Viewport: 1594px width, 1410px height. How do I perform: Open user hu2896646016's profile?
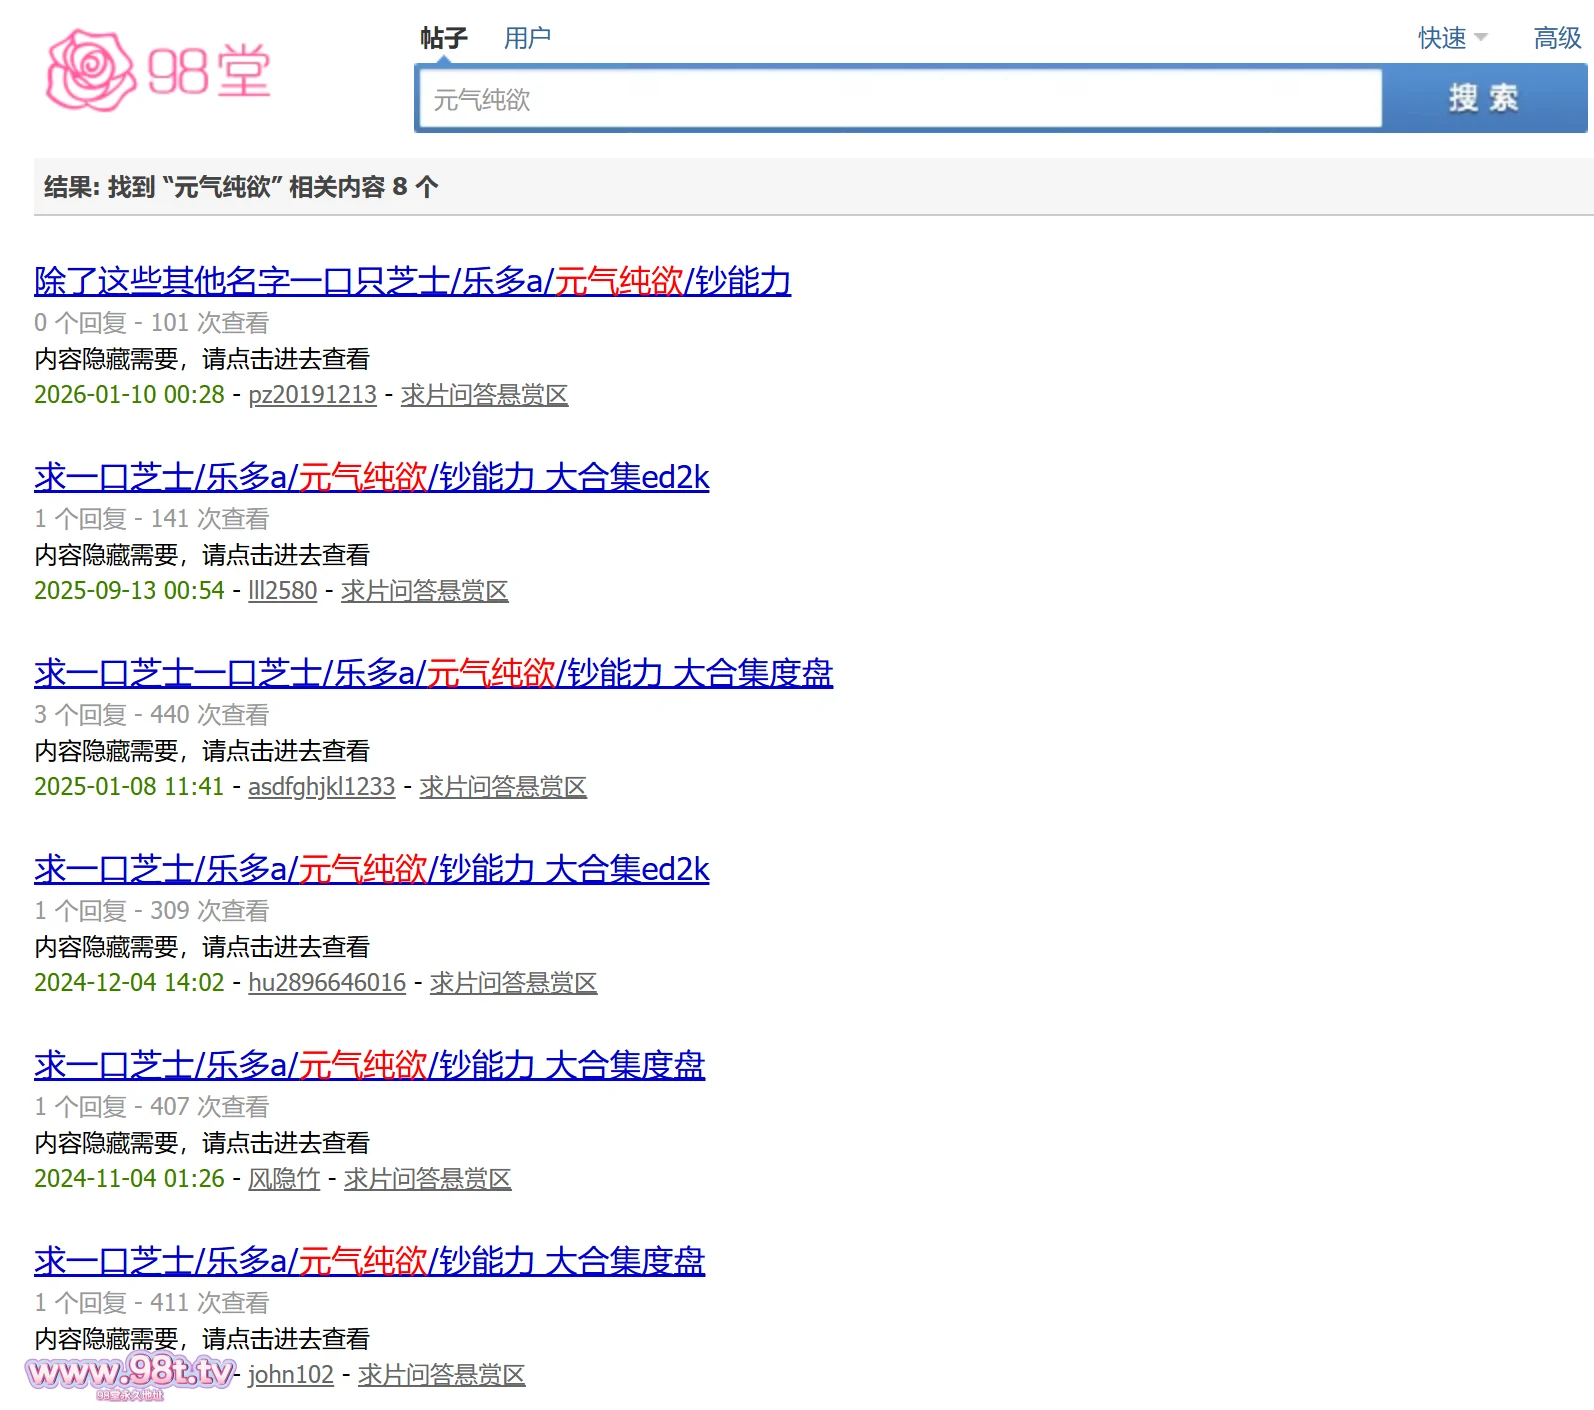coord(326,983)
